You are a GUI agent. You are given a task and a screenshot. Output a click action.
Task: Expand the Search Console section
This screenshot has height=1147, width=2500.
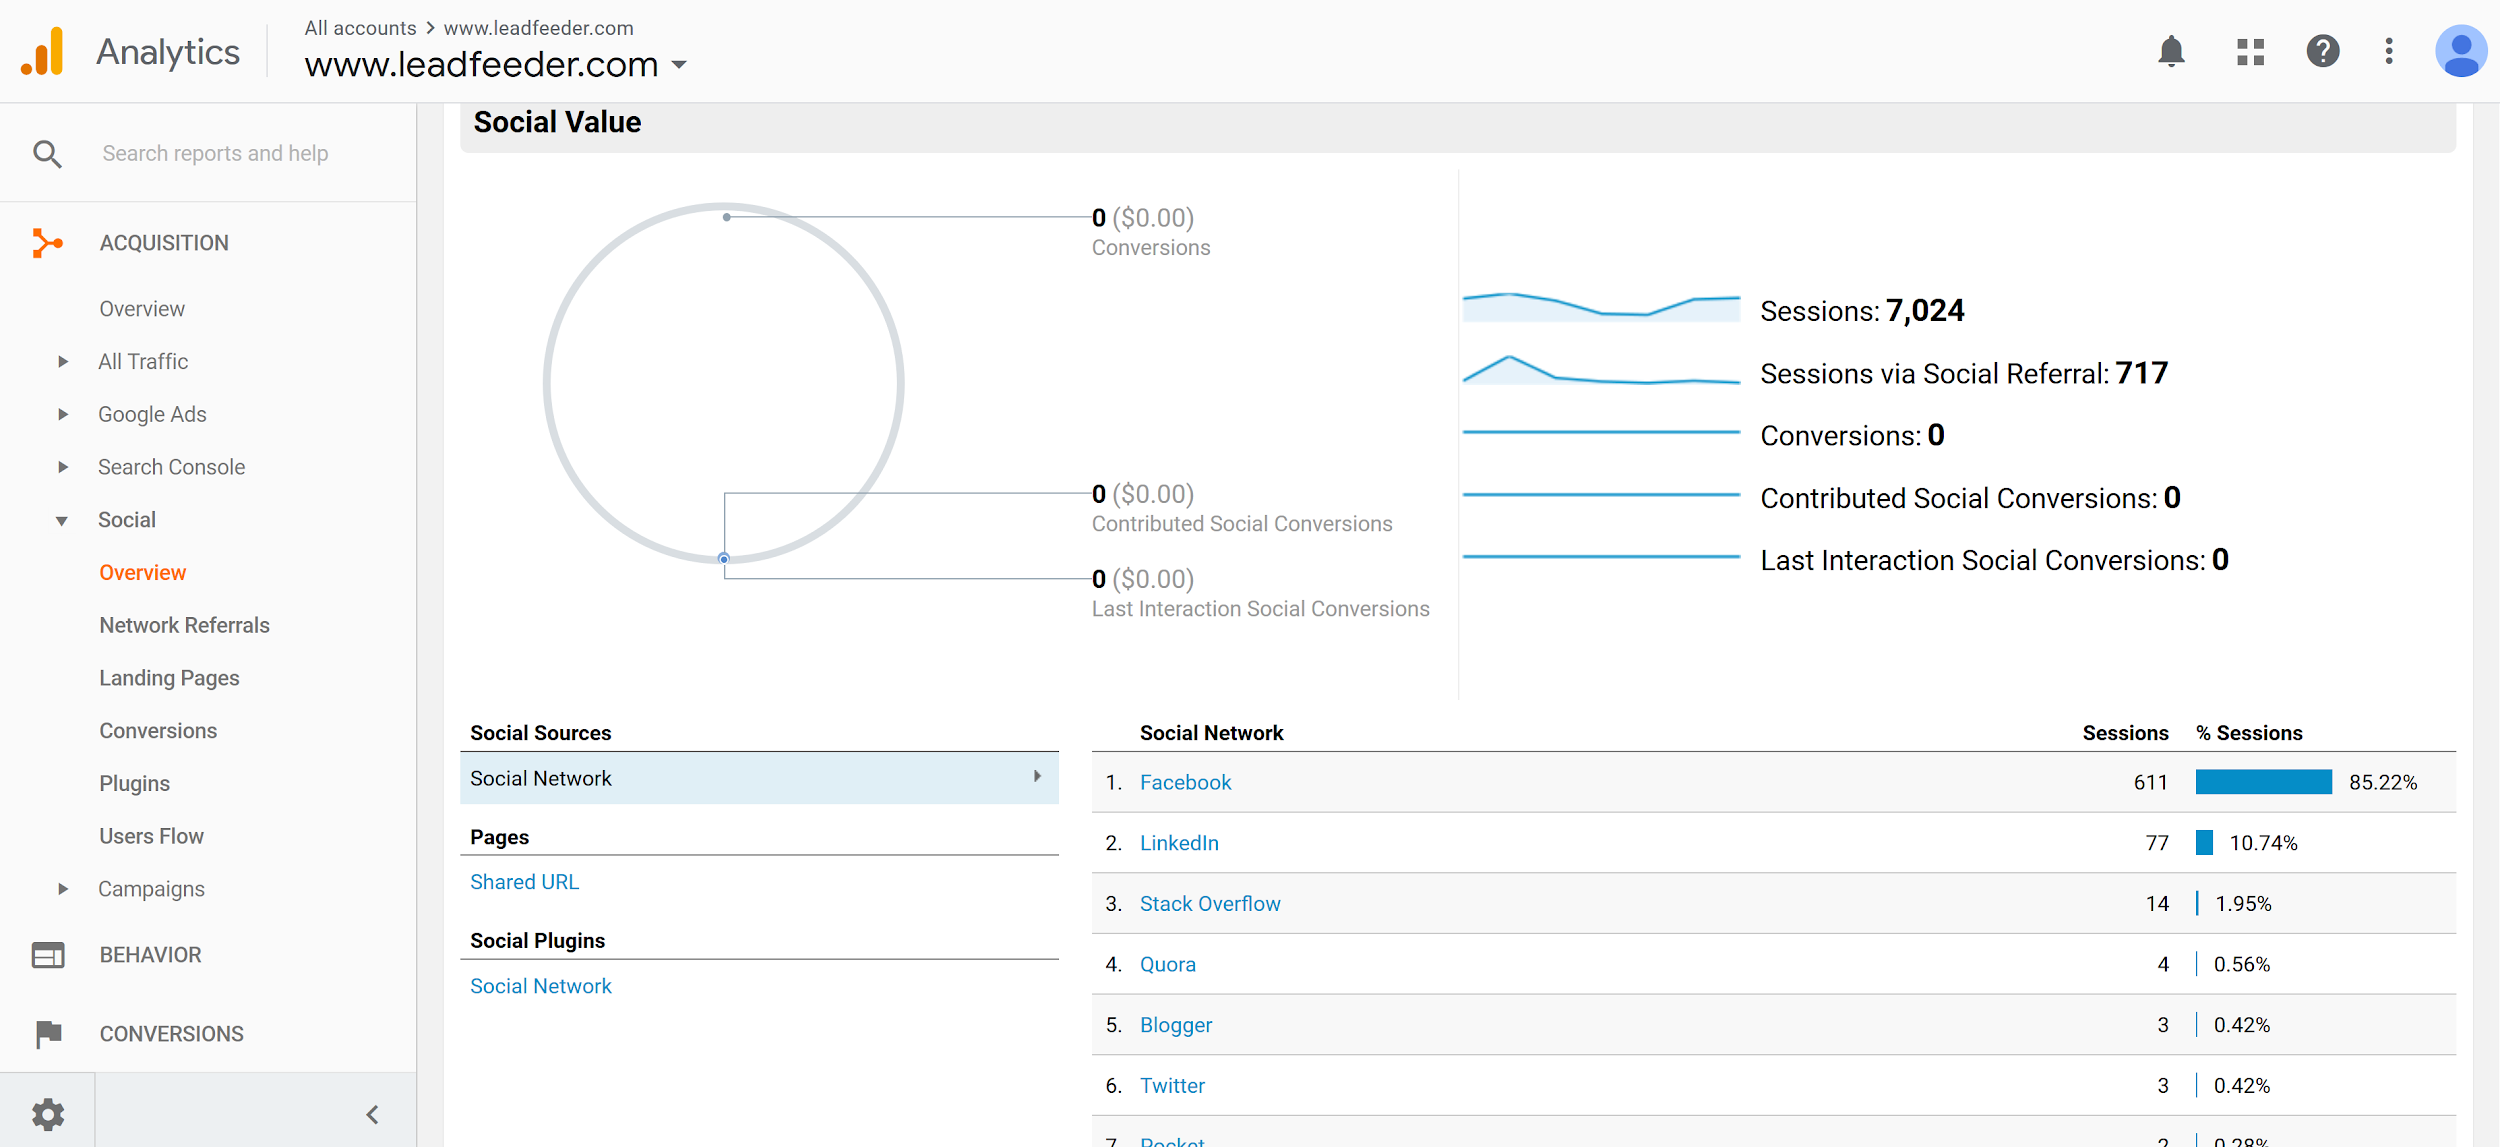[62, 467]
